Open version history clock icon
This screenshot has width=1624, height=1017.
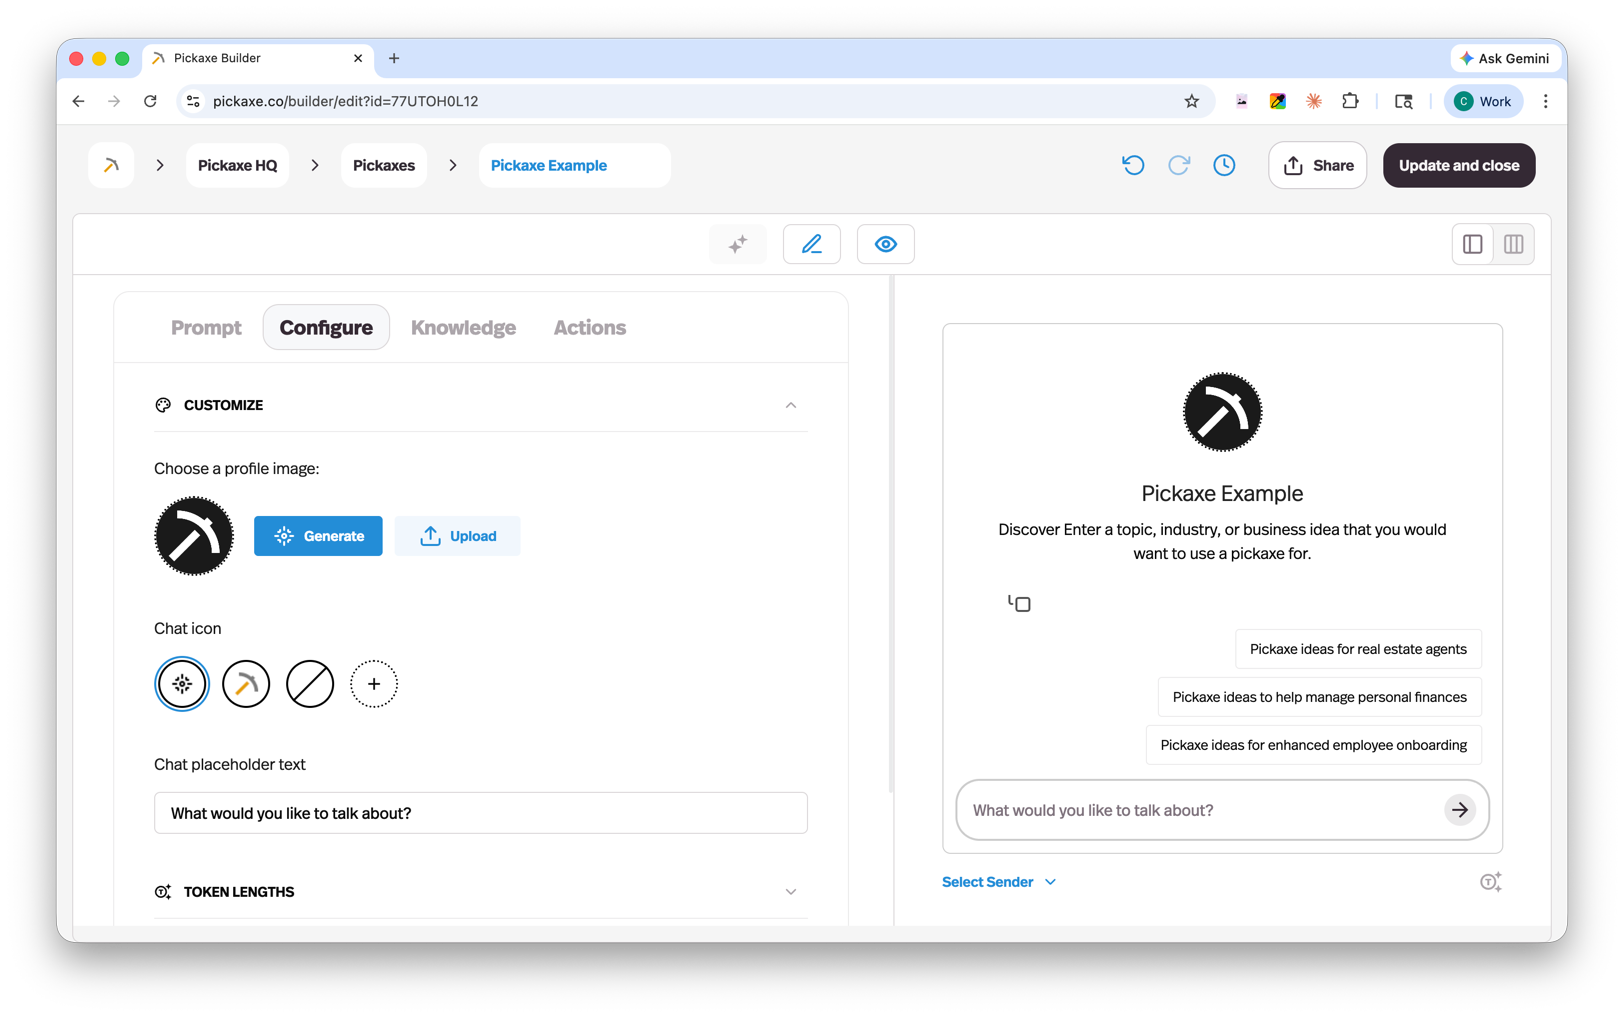(1224, 165)
